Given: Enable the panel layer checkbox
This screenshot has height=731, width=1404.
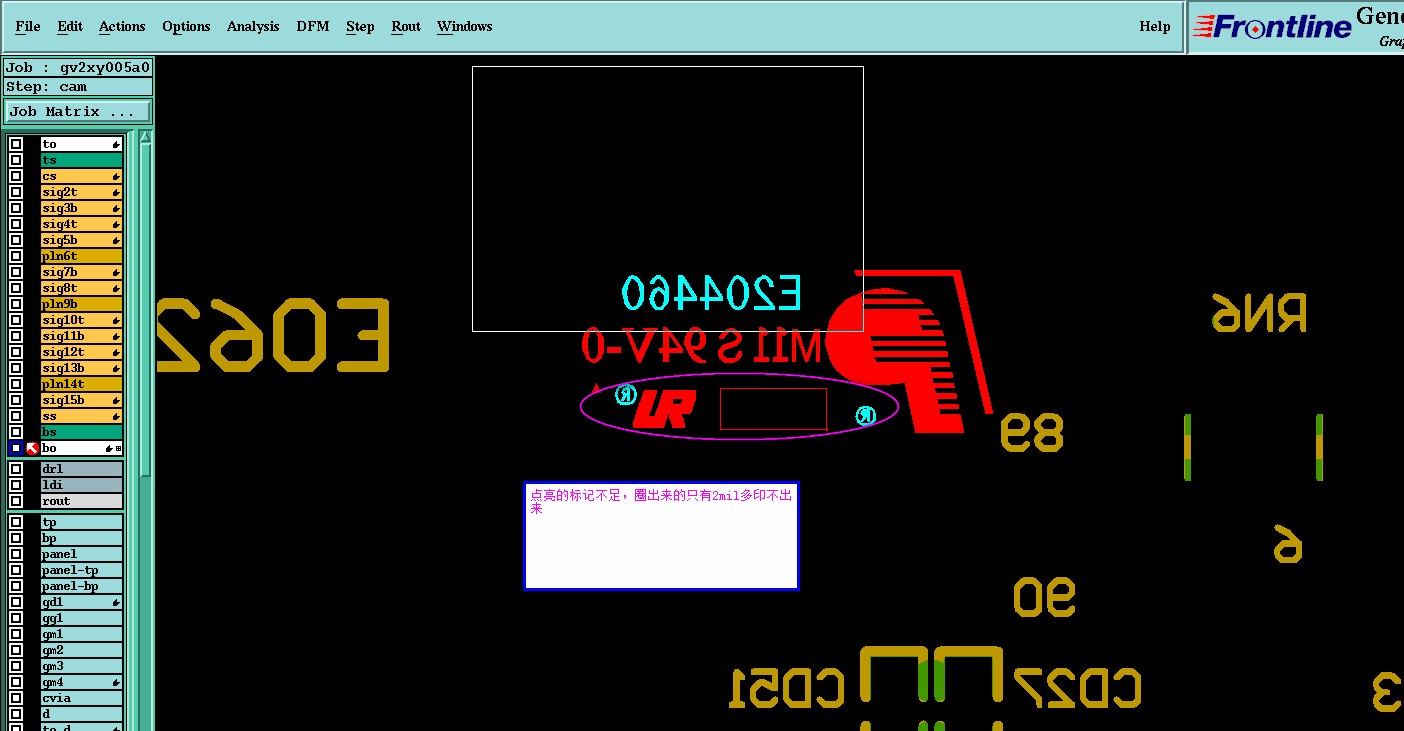Looking at the screenshot, I should pos(16,554).
